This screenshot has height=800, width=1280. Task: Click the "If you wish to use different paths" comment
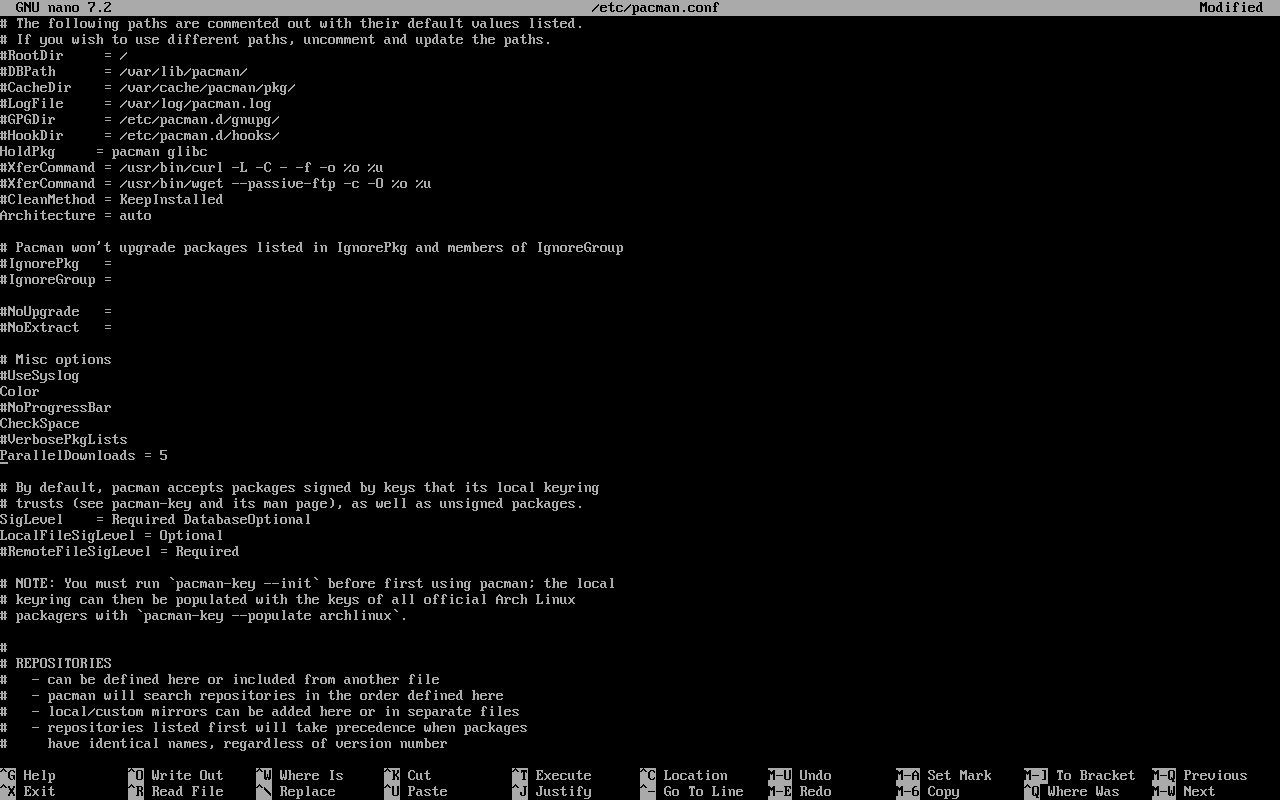coord(276,39)
